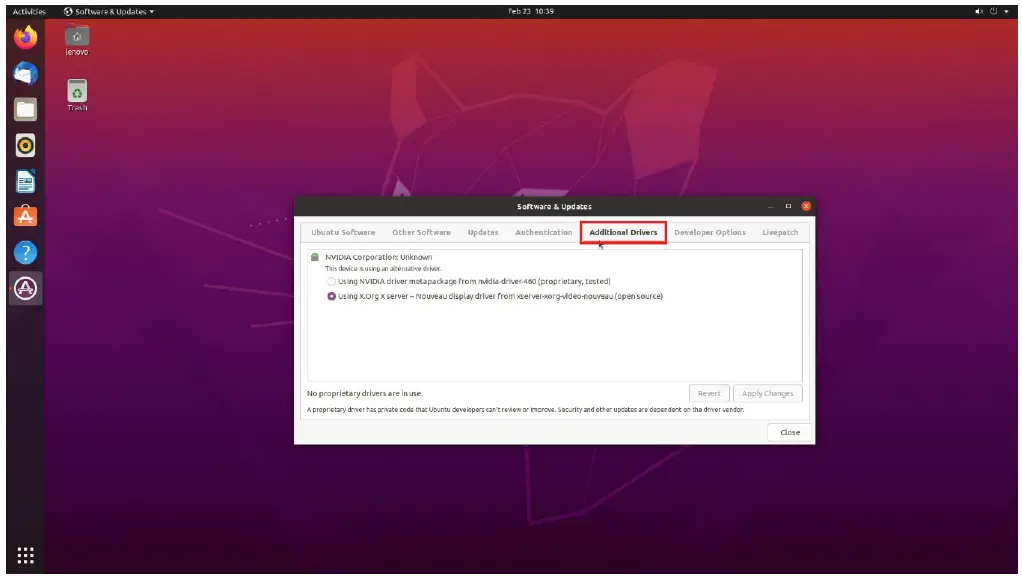
Task: Click the Show Applications grid button
Action: pyautogui.click(x=25, y=555)
